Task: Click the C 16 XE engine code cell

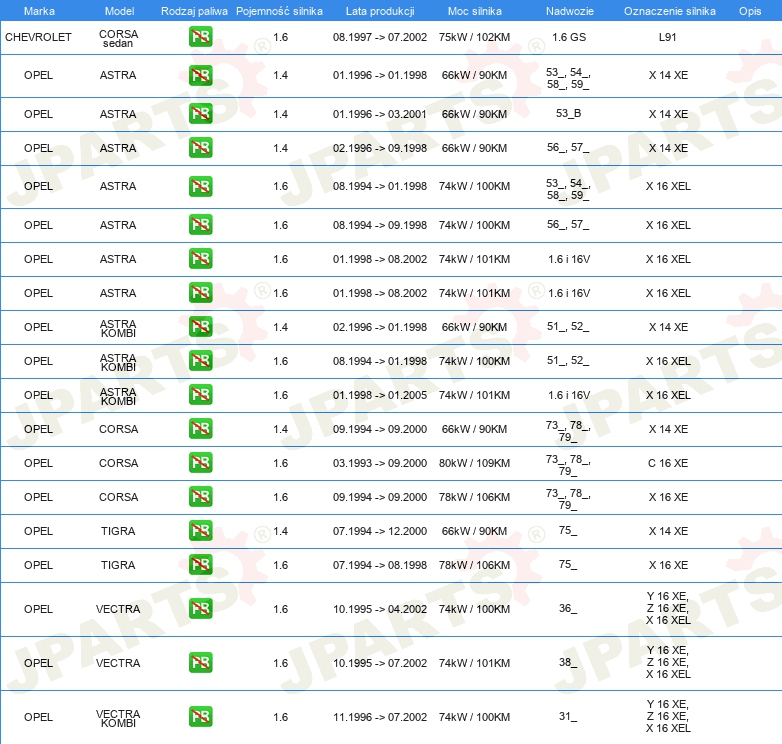Action: [x=668, y=463]
